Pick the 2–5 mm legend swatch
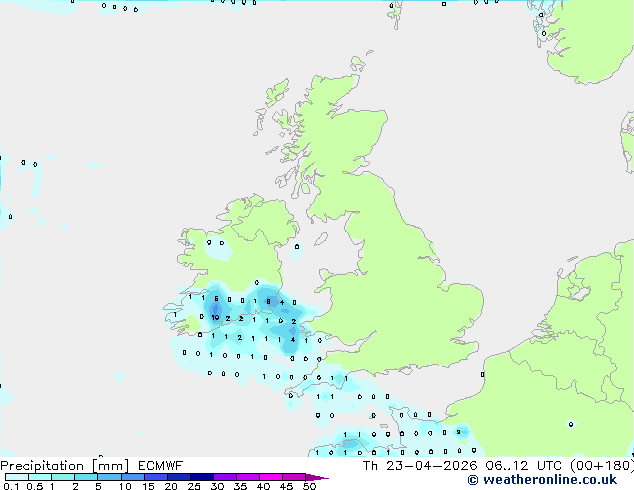This screenshot has width=634, height=490. [x=86, y=477]
